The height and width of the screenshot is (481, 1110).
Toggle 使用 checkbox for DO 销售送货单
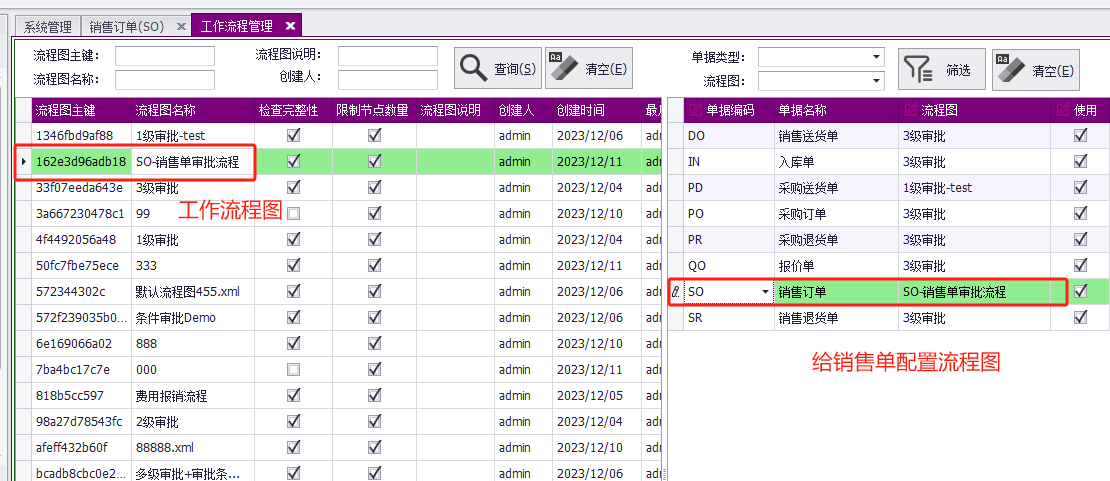[1080, 135]
